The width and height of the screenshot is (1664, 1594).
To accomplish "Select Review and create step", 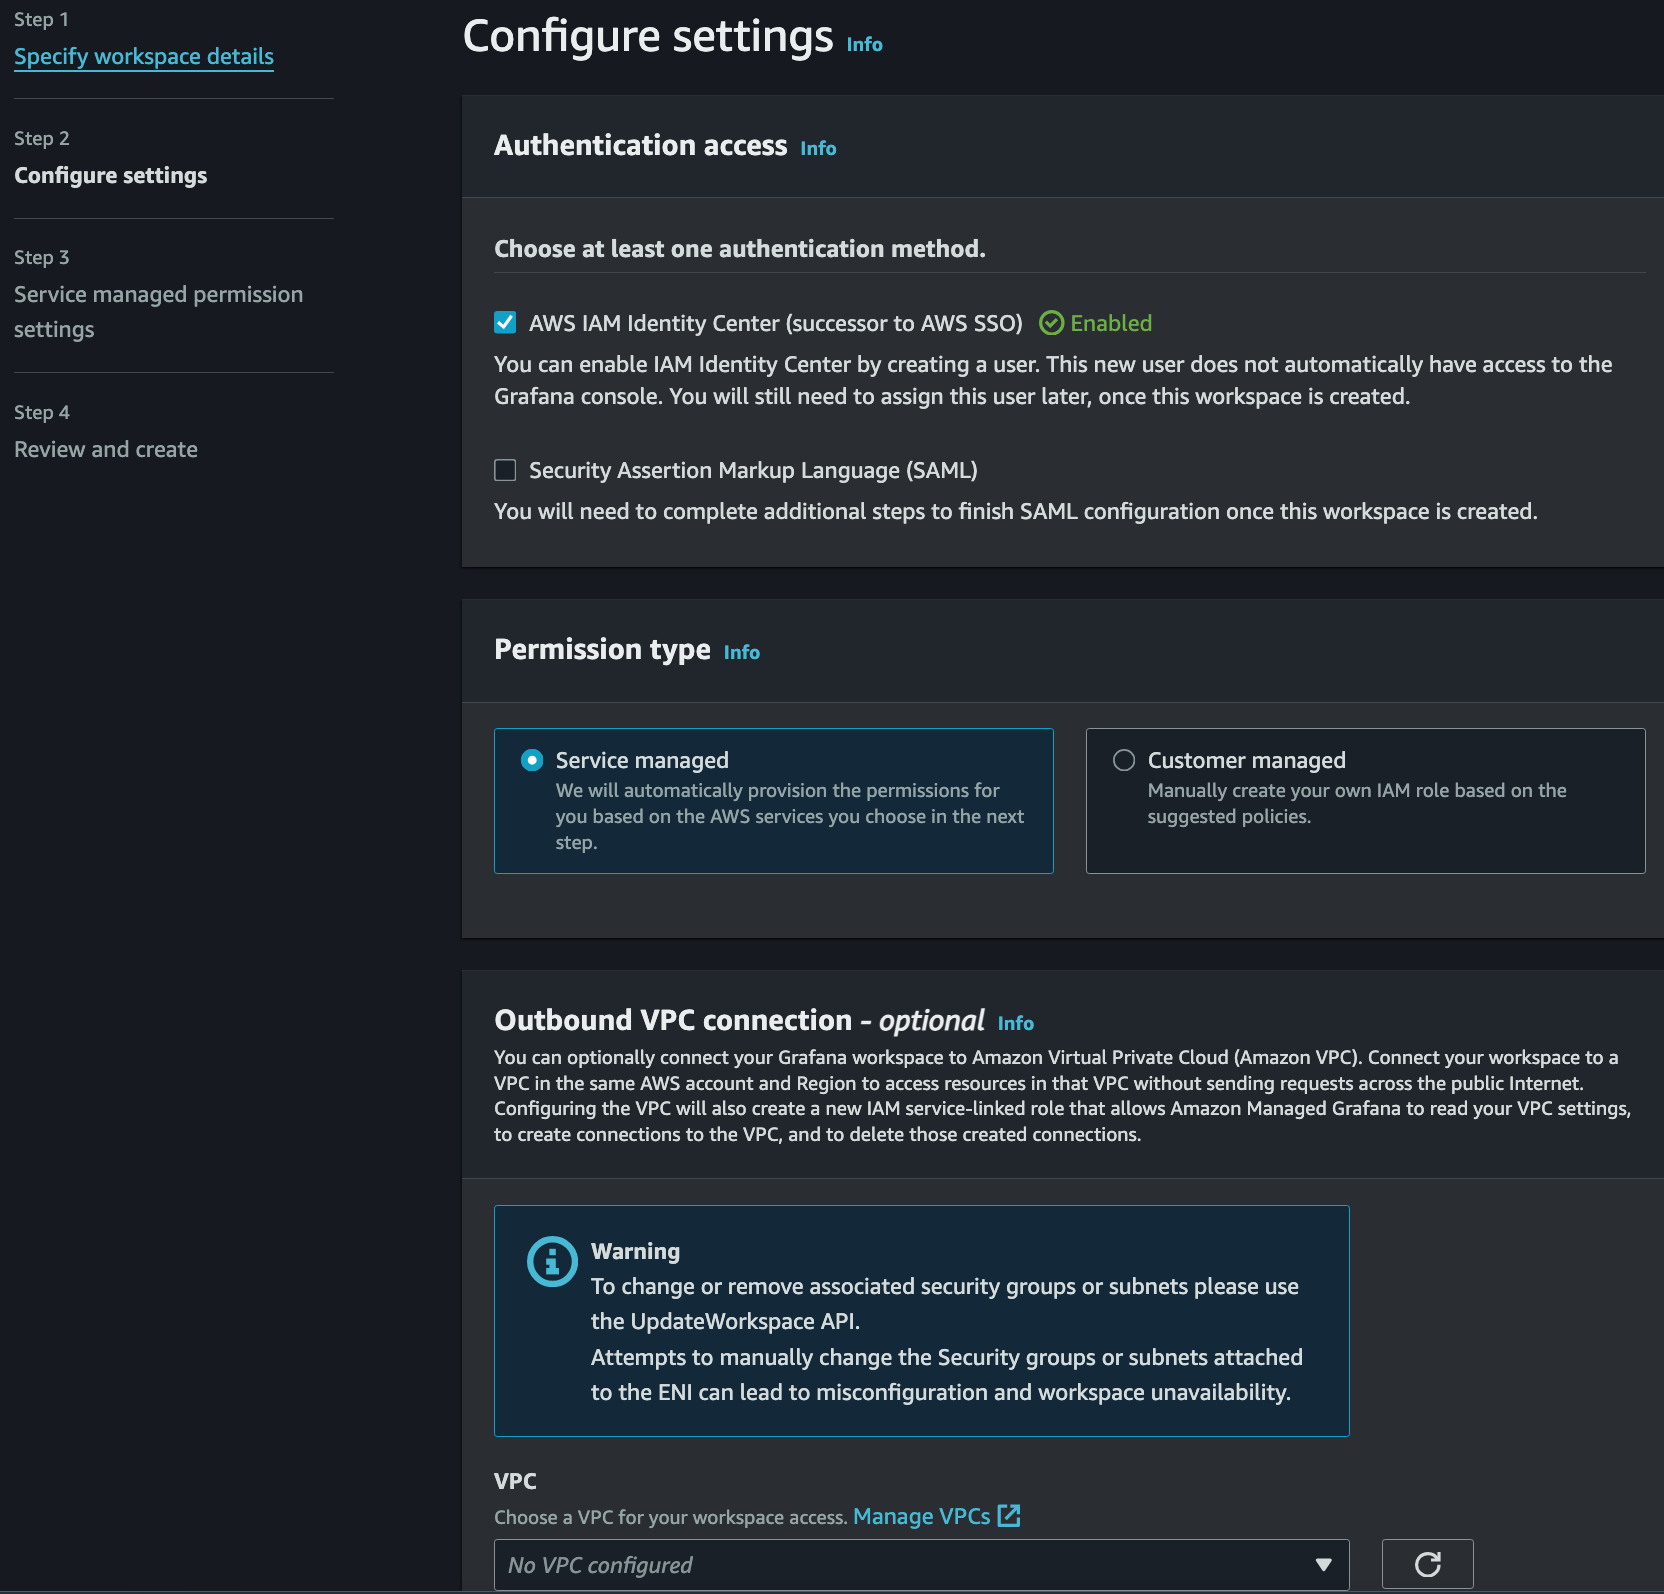I will coord(106,450).
